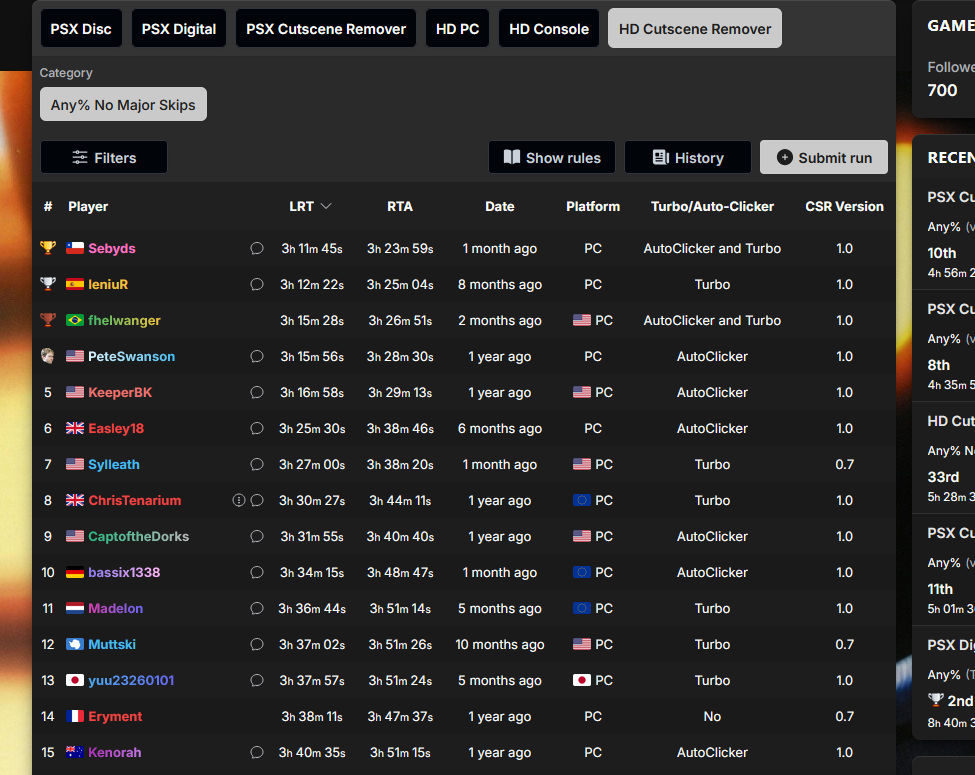Click the comment icon for Madelon

(x=257, y=608)
